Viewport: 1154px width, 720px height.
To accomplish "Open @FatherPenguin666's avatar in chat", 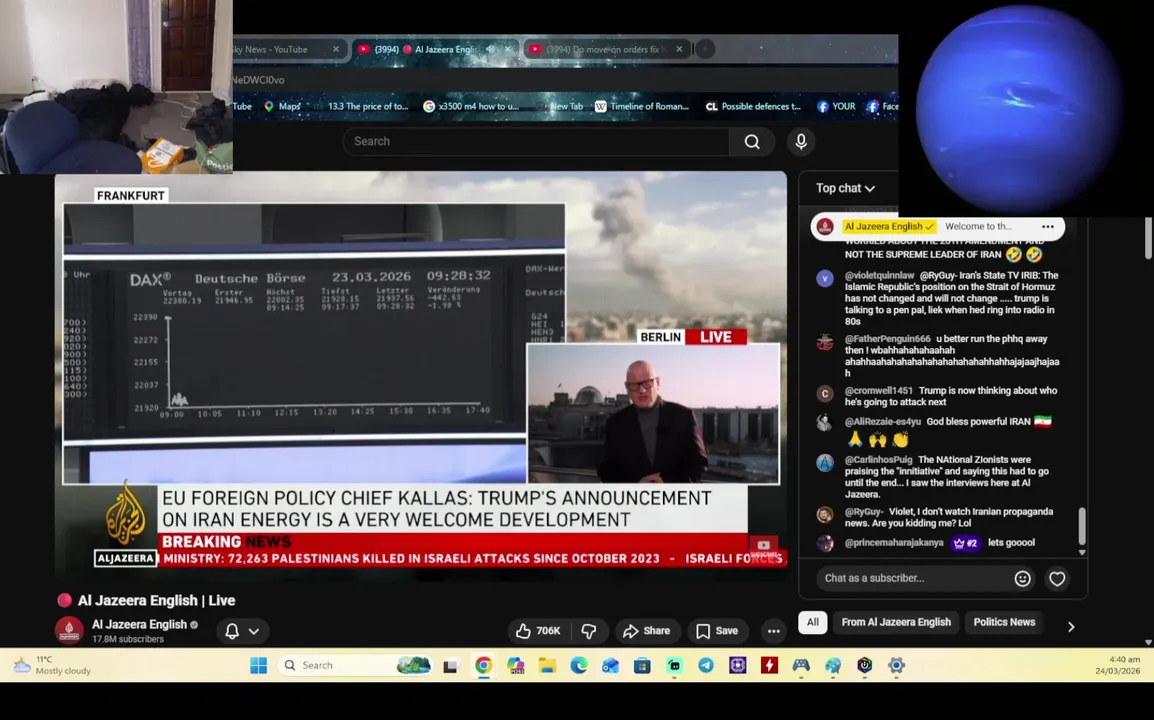I will coord(825,342).
